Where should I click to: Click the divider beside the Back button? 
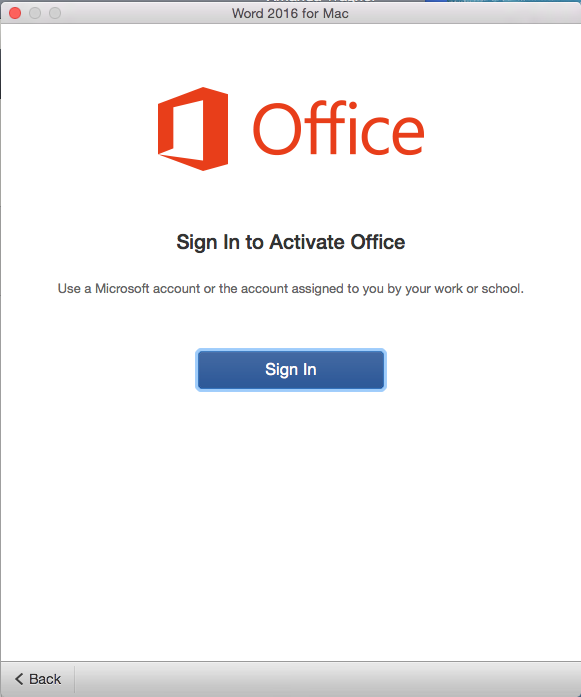[74, 679]
